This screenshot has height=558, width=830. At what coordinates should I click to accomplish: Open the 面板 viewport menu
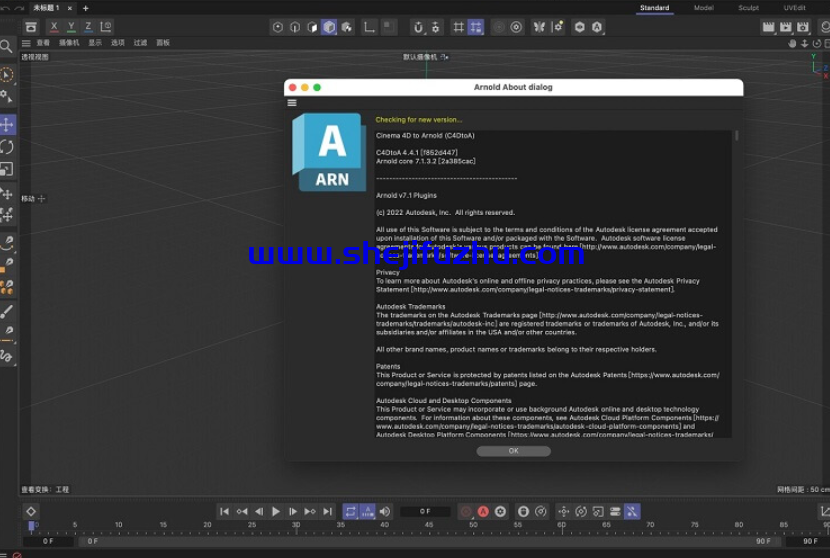(163, 43)
